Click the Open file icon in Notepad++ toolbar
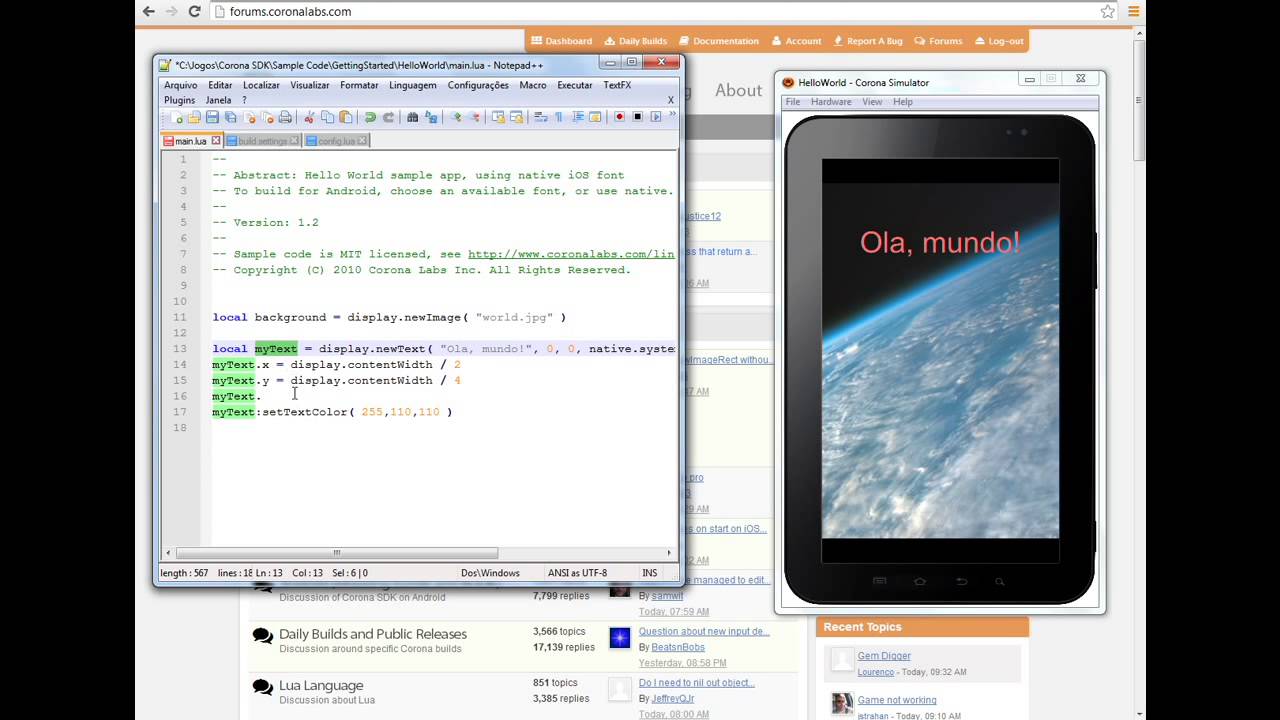The height and width of the screenshot is (720, 1280). [x=194, y=117]
